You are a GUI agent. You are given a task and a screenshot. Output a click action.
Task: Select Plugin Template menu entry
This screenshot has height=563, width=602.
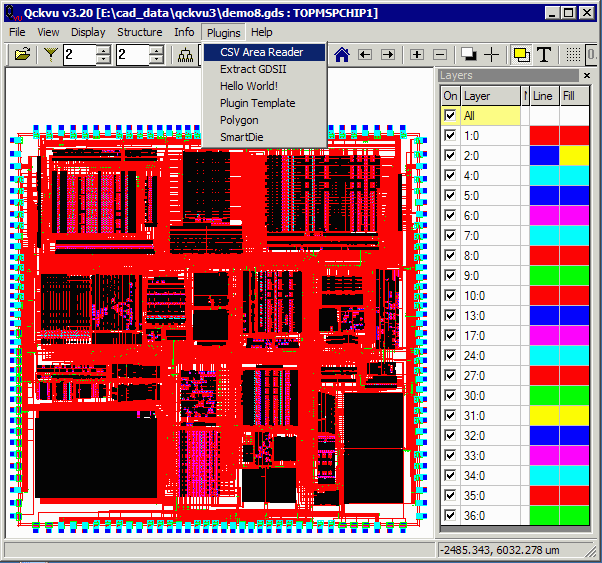[x=265, y=103]
